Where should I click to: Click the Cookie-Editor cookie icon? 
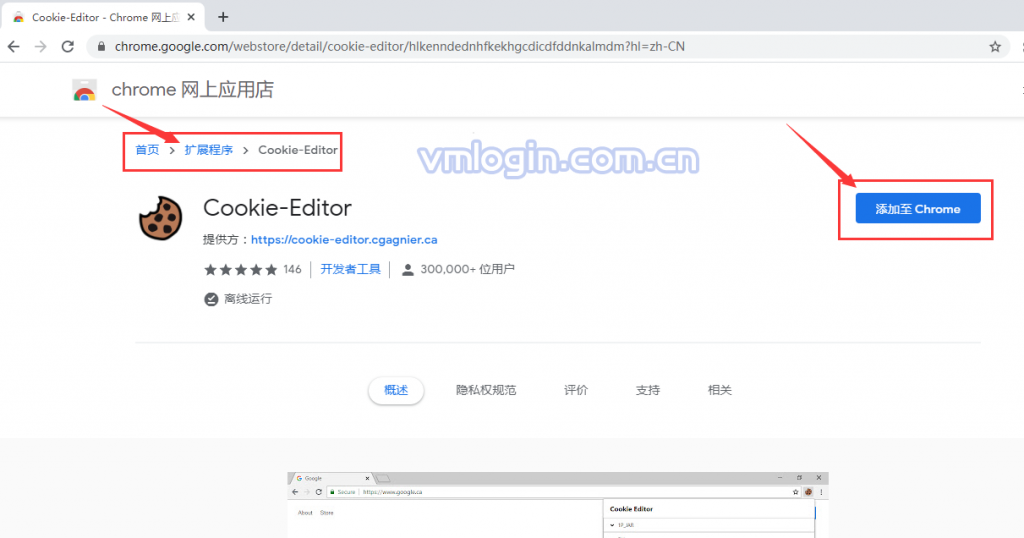(x=161, y=218)
